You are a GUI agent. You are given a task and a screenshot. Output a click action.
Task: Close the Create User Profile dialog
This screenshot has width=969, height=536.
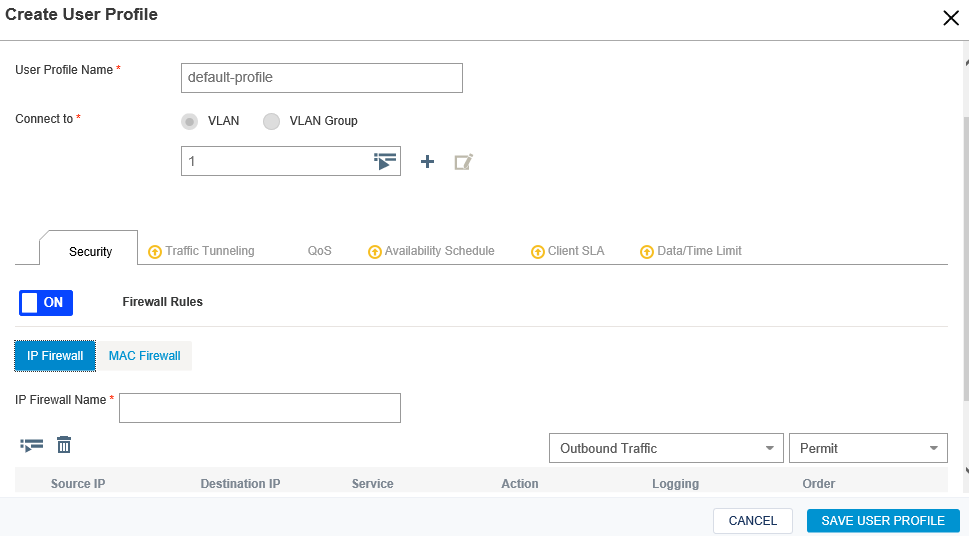(x=950, y=18)
